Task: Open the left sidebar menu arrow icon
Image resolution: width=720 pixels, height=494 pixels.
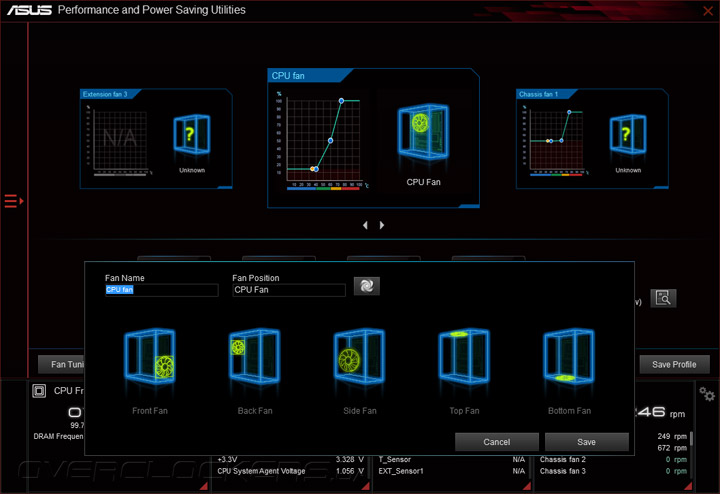Action: 13,201
